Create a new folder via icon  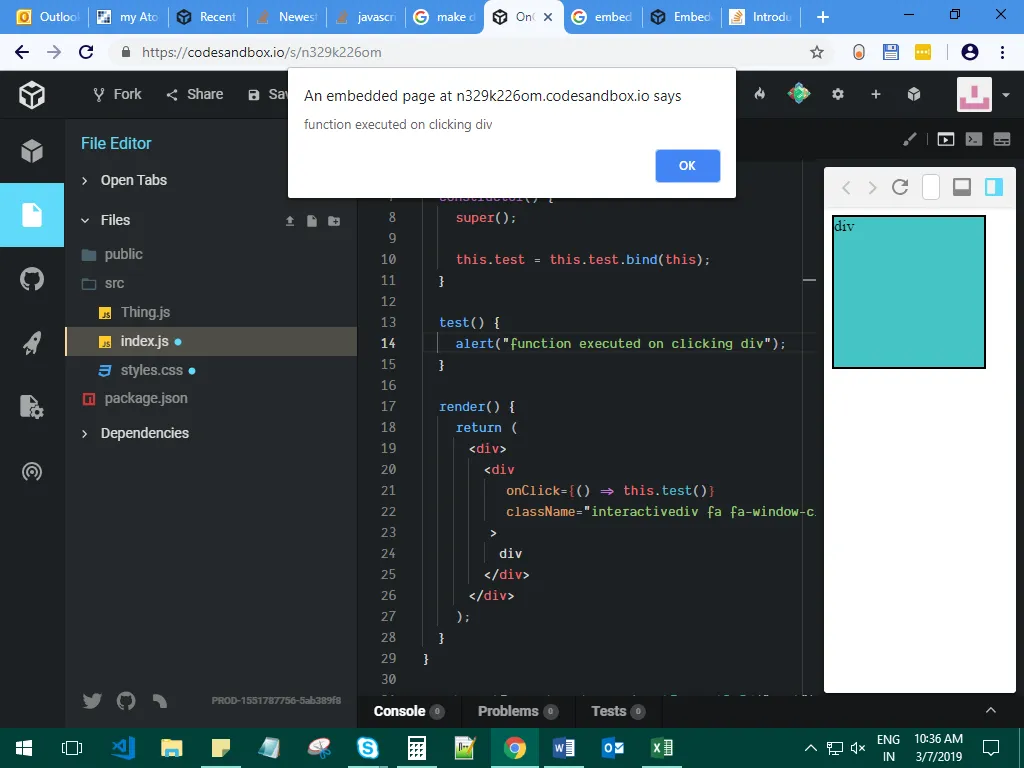[334, 221]
